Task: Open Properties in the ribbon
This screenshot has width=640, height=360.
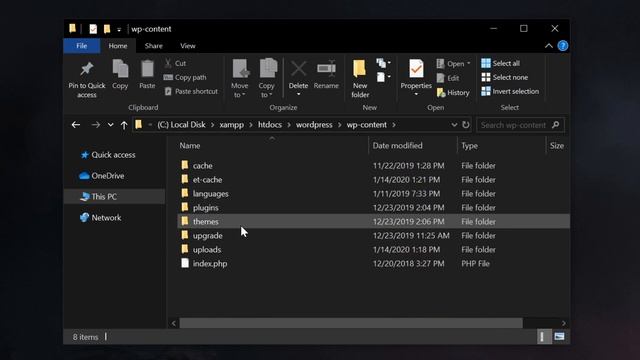Action: (416, 78)
